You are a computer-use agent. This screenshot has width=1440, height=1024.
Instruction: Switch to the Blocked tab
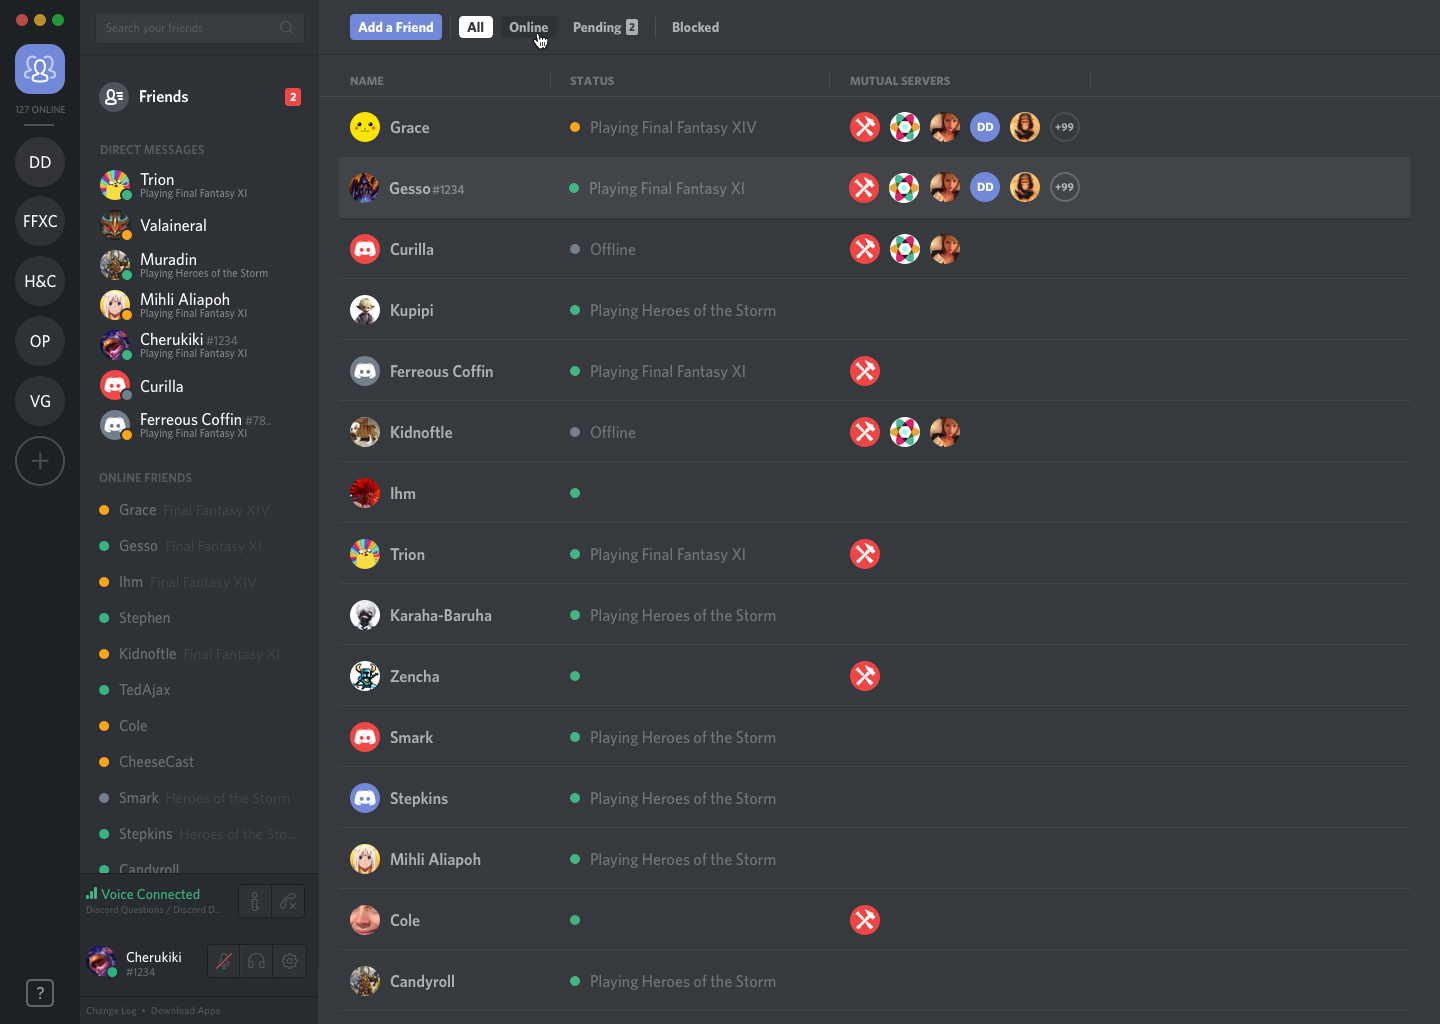[695, 27]
